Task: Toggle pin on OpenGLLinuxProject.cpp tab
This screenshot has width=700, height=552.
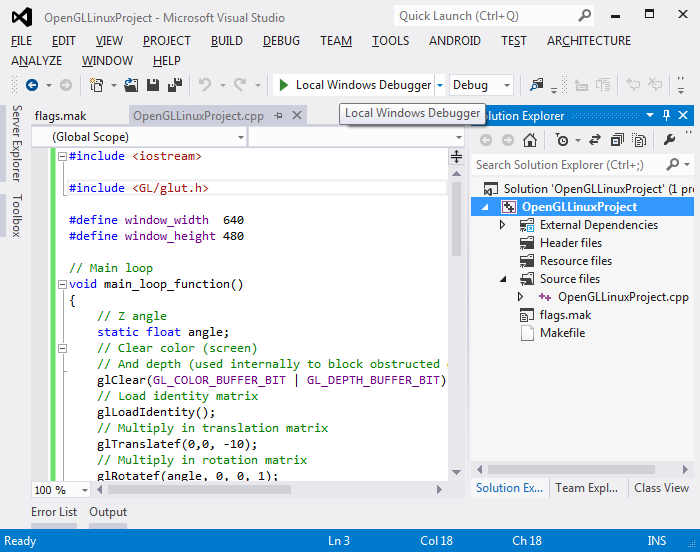Action: pyautogui.click(x=279, y=116)
